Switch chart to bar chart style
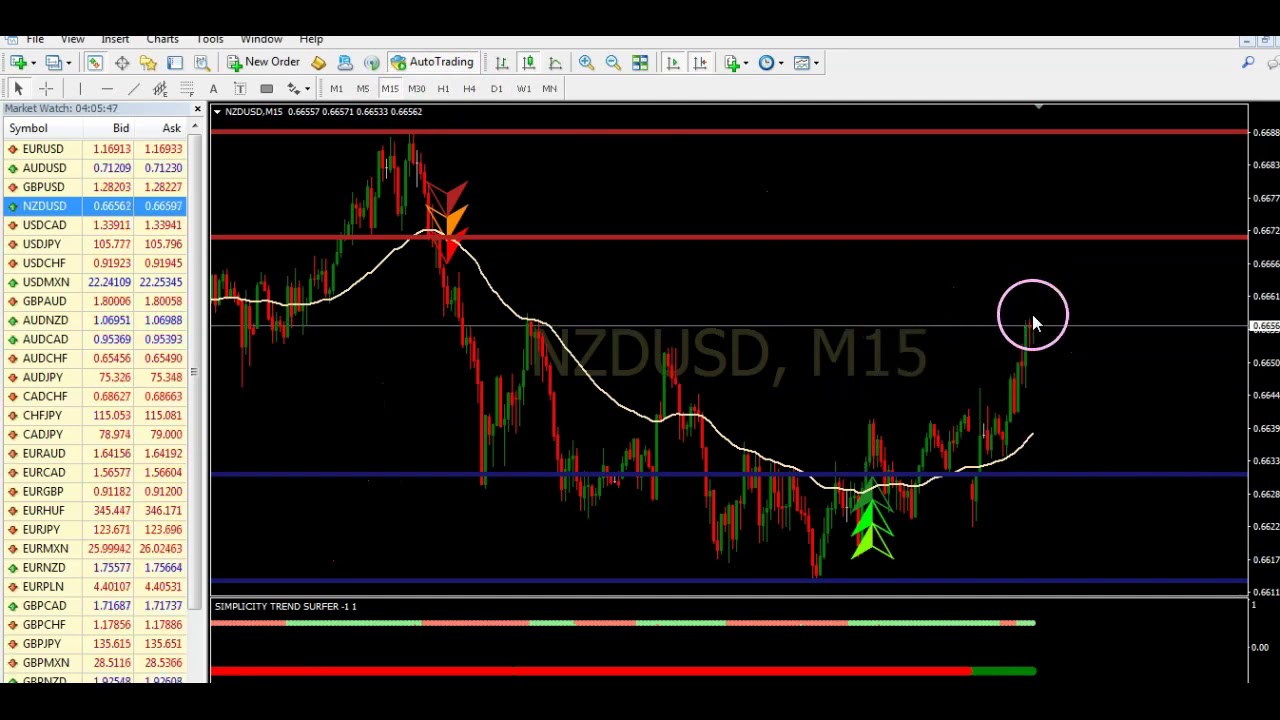 pyautogui.click(x=501, y=63)
